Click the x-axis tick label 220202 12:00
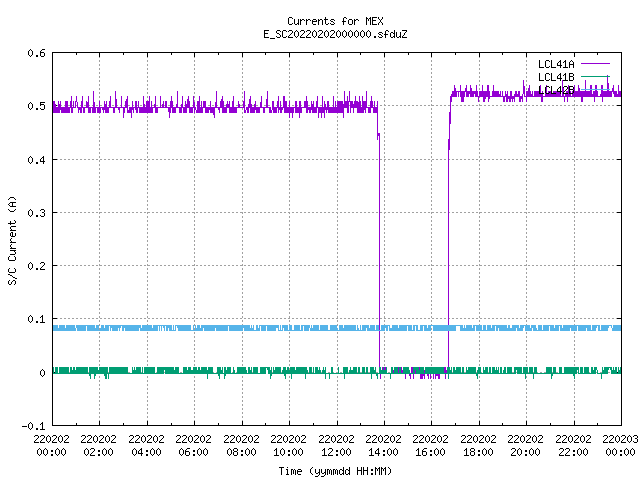The height and width of the screenshot is (480, 640). 336,445
